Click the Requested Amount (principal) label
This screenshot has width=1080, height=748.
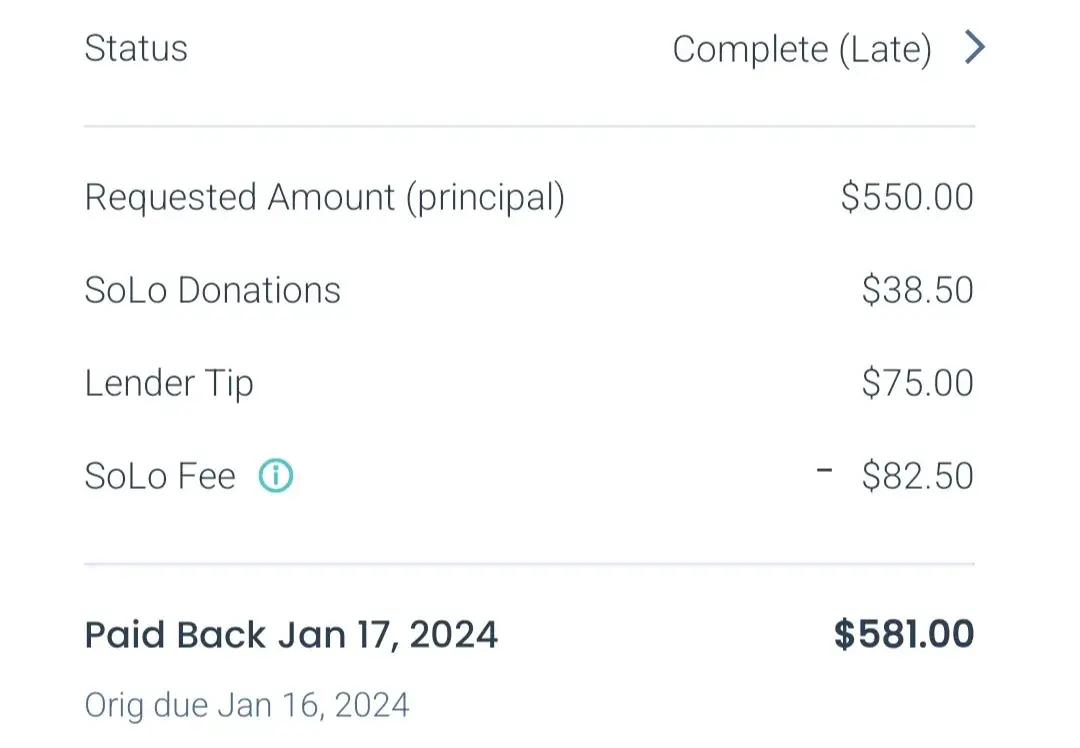pyautogui.click(x=324, y=198)
